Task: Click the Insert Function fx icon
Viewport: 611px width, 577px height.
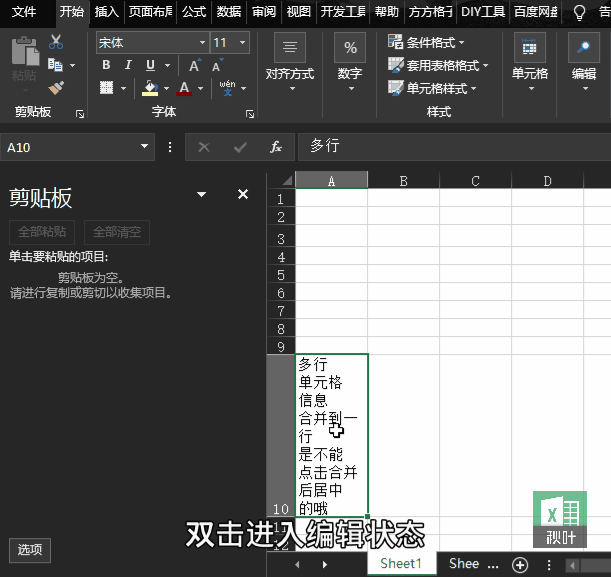Action: 276,147
